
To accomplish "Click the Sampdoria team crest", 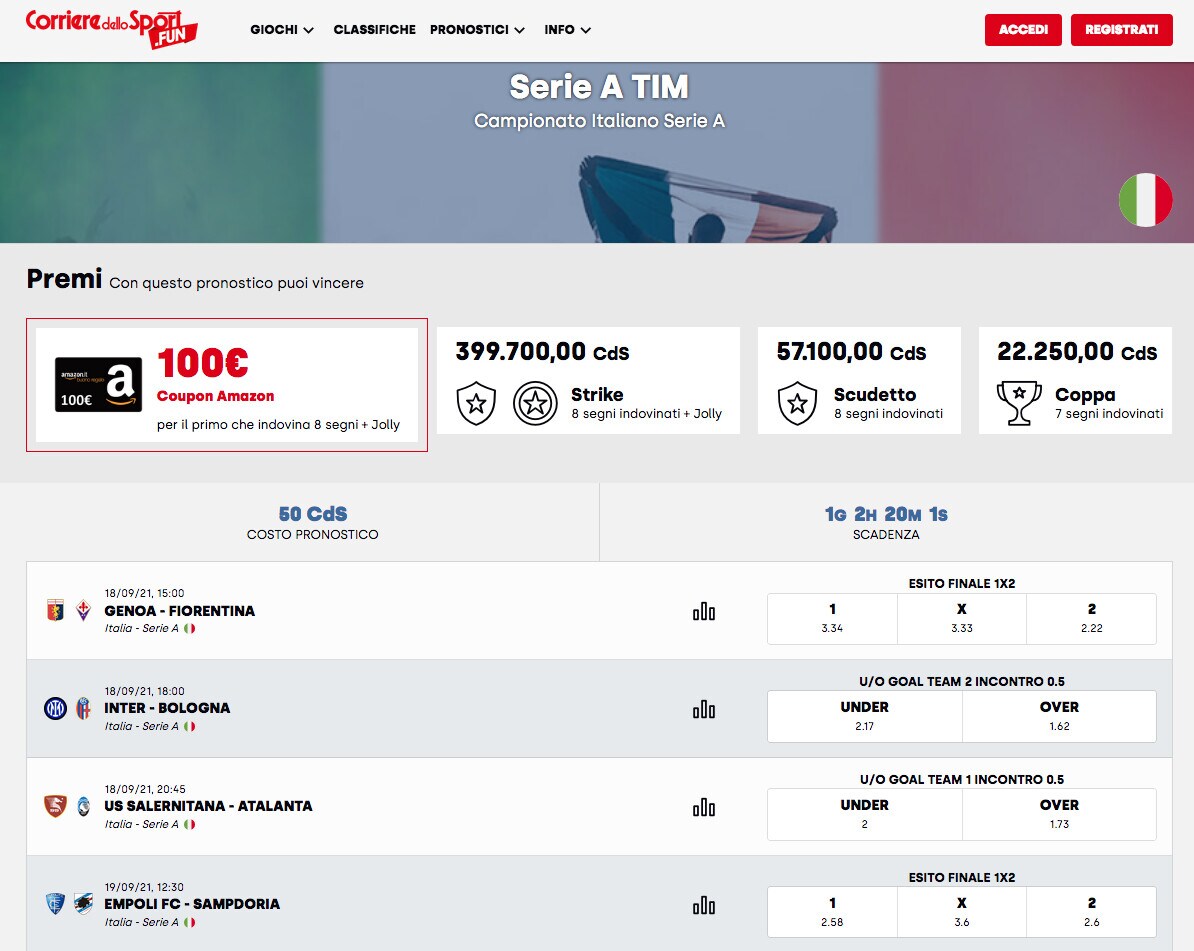I will click(84, 904).
